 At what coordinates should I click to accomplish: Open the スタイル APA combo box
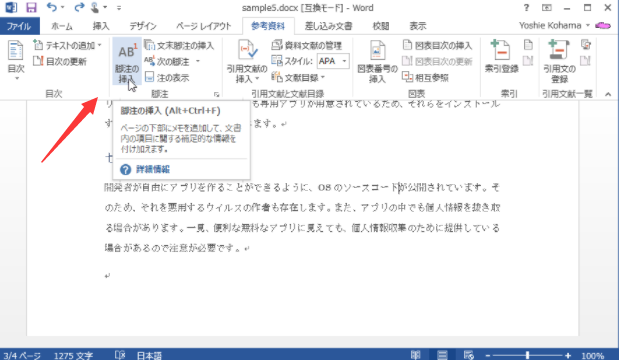coord(333,61)
